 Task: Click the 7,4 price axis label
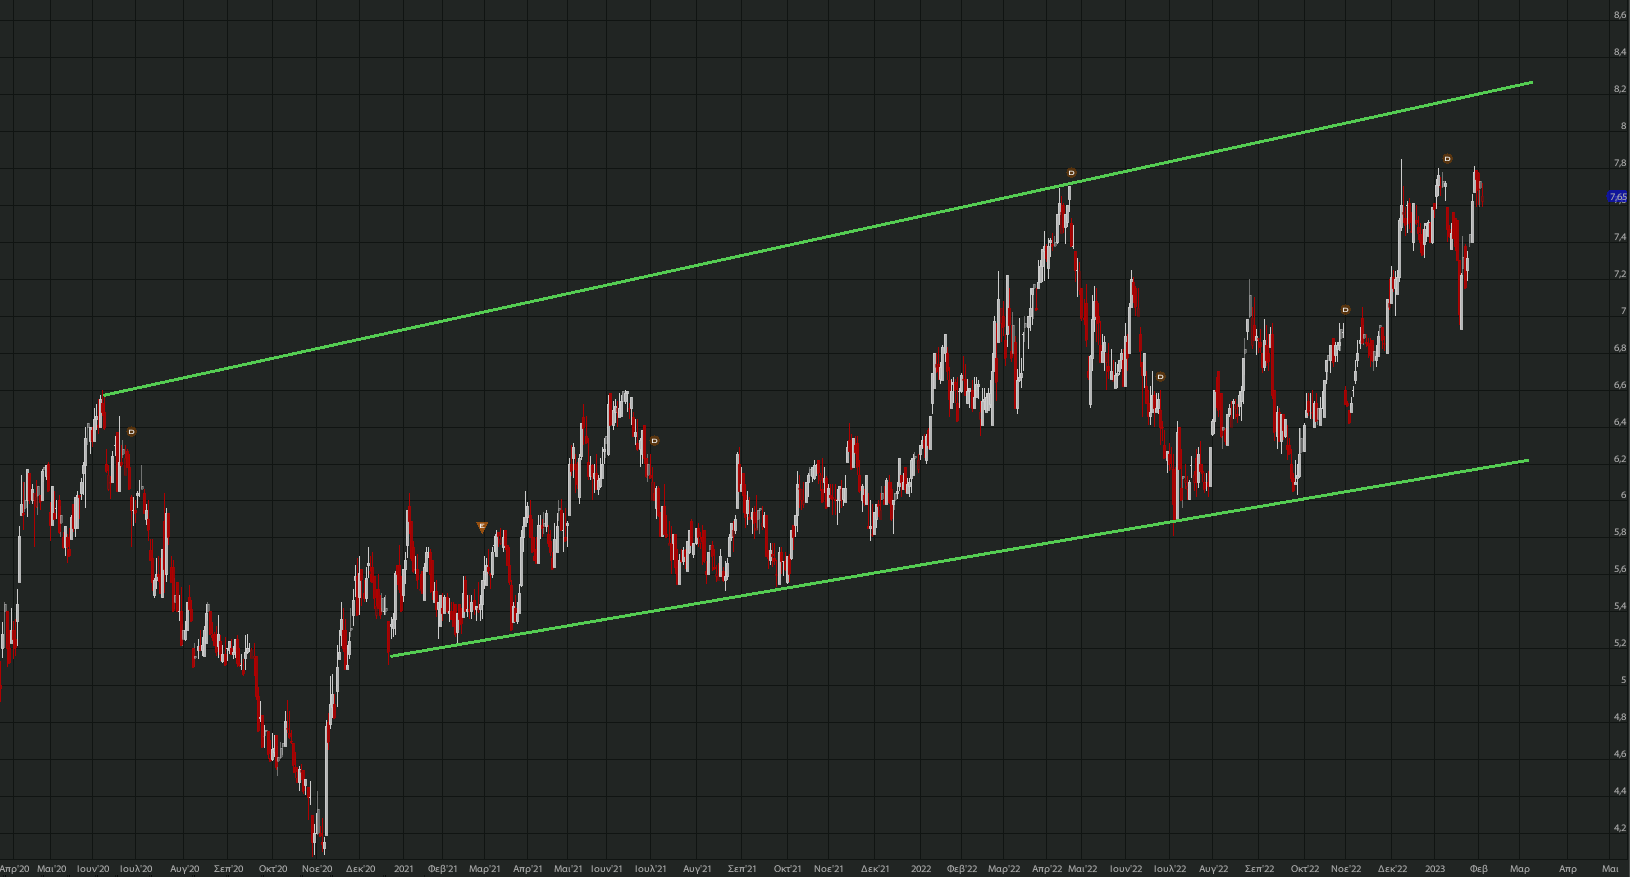click(1619, 237)
